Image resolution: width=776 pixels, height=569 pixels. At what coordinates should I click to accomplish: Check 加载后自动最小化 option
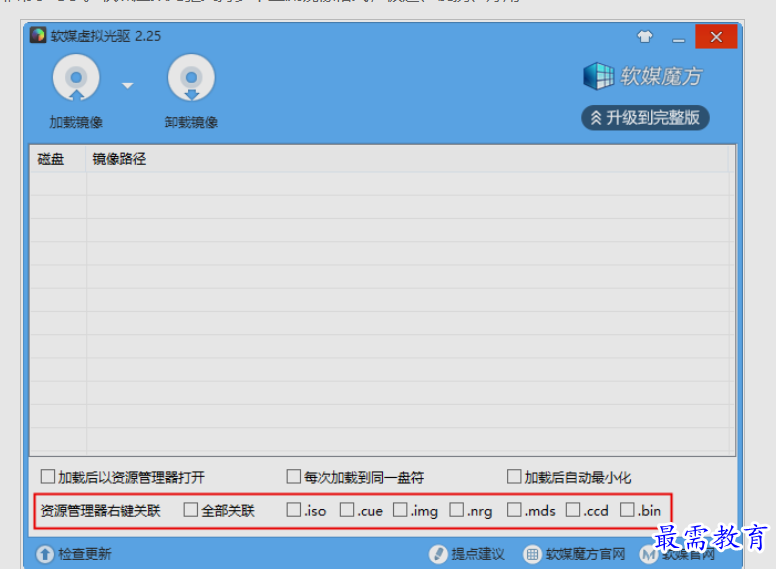(x=514, y=476)
